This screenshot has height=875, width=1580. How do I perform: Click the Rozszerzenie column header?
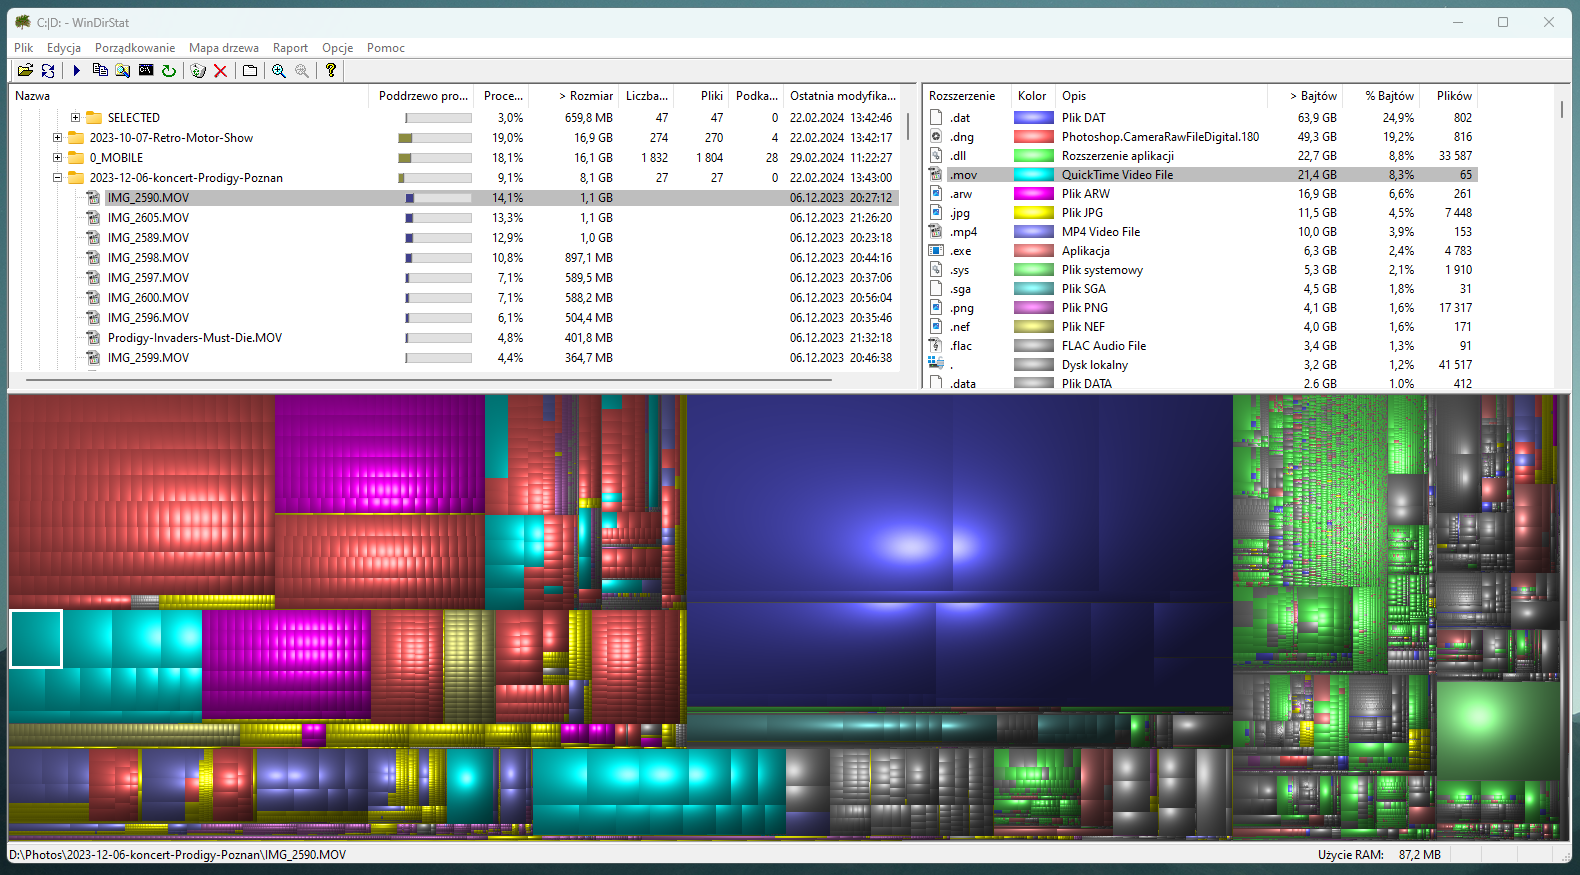pos(962,96)
